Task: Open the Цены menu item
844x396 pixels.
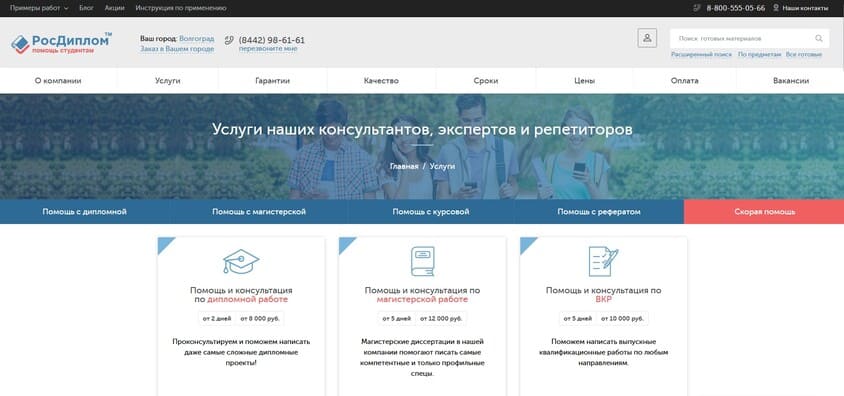Action: click(585, 81)
